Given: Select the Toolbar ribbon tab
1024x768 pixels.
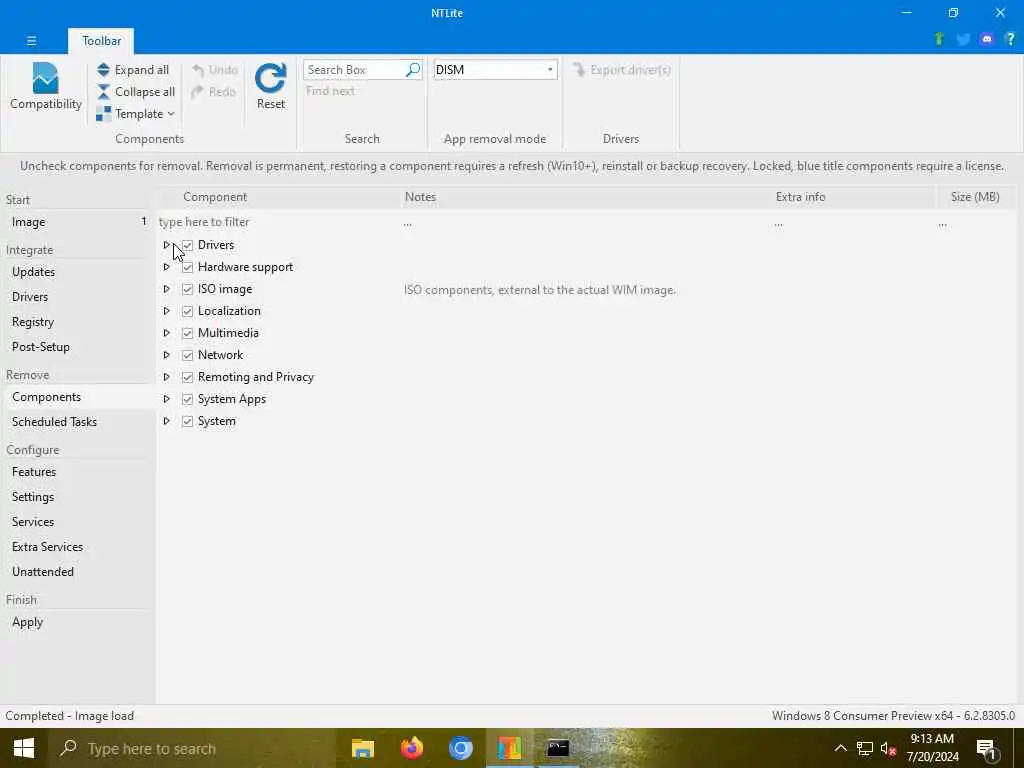Looking at the screenshot, I should pyautogui.click(x=101, y=40).
